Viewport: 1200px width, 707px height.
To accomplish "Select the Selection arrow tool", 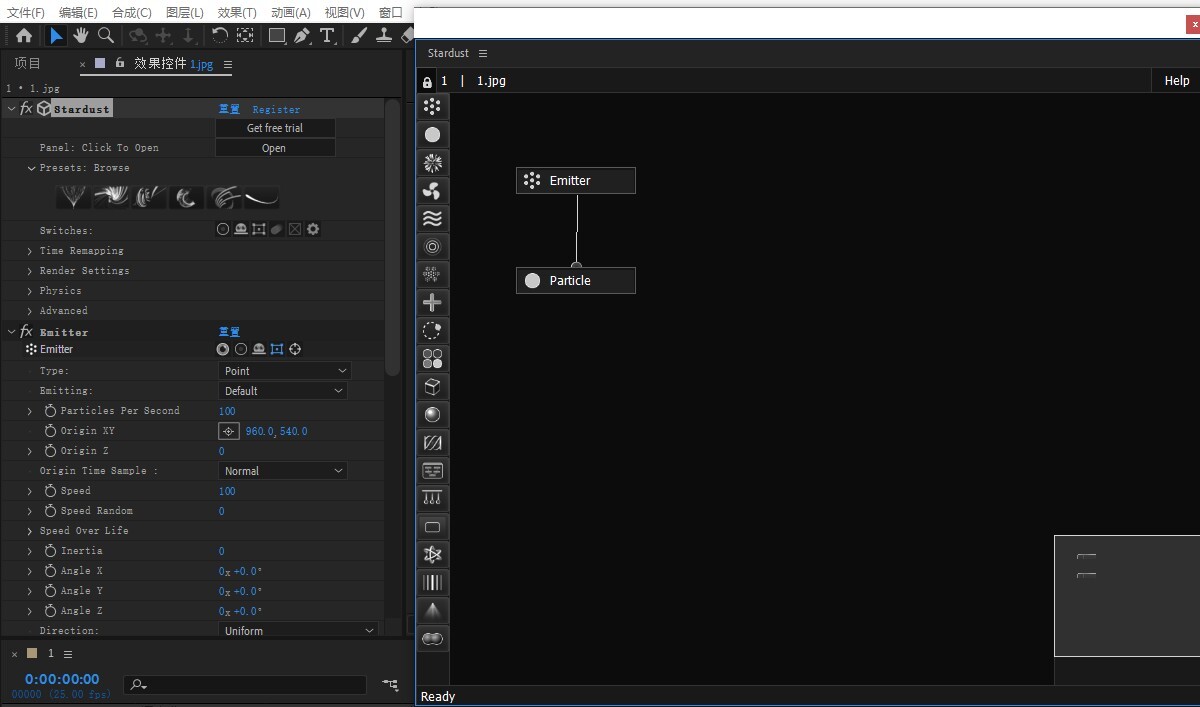I will pos(56,35).
